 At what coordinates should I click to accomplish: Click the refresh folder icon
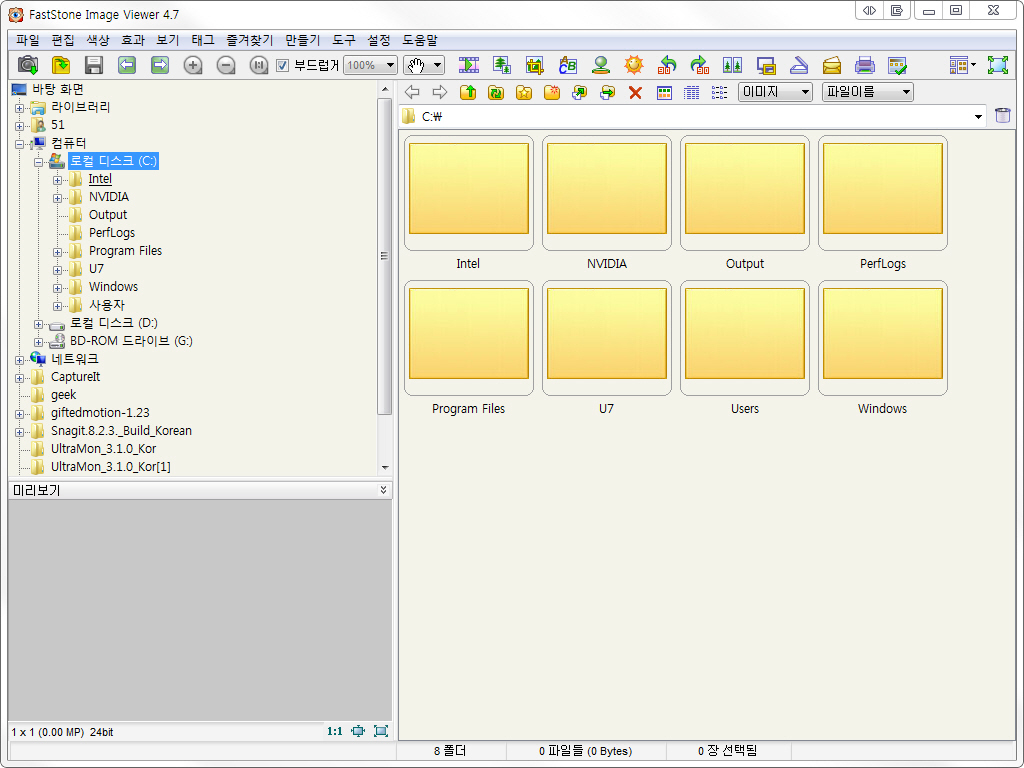point(496,92)
